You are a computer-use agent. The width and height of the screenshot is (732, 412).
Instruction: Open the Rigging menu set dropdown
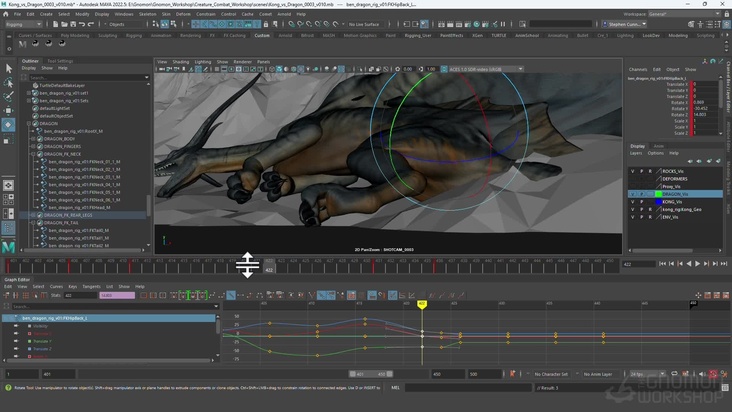(24, 23)
